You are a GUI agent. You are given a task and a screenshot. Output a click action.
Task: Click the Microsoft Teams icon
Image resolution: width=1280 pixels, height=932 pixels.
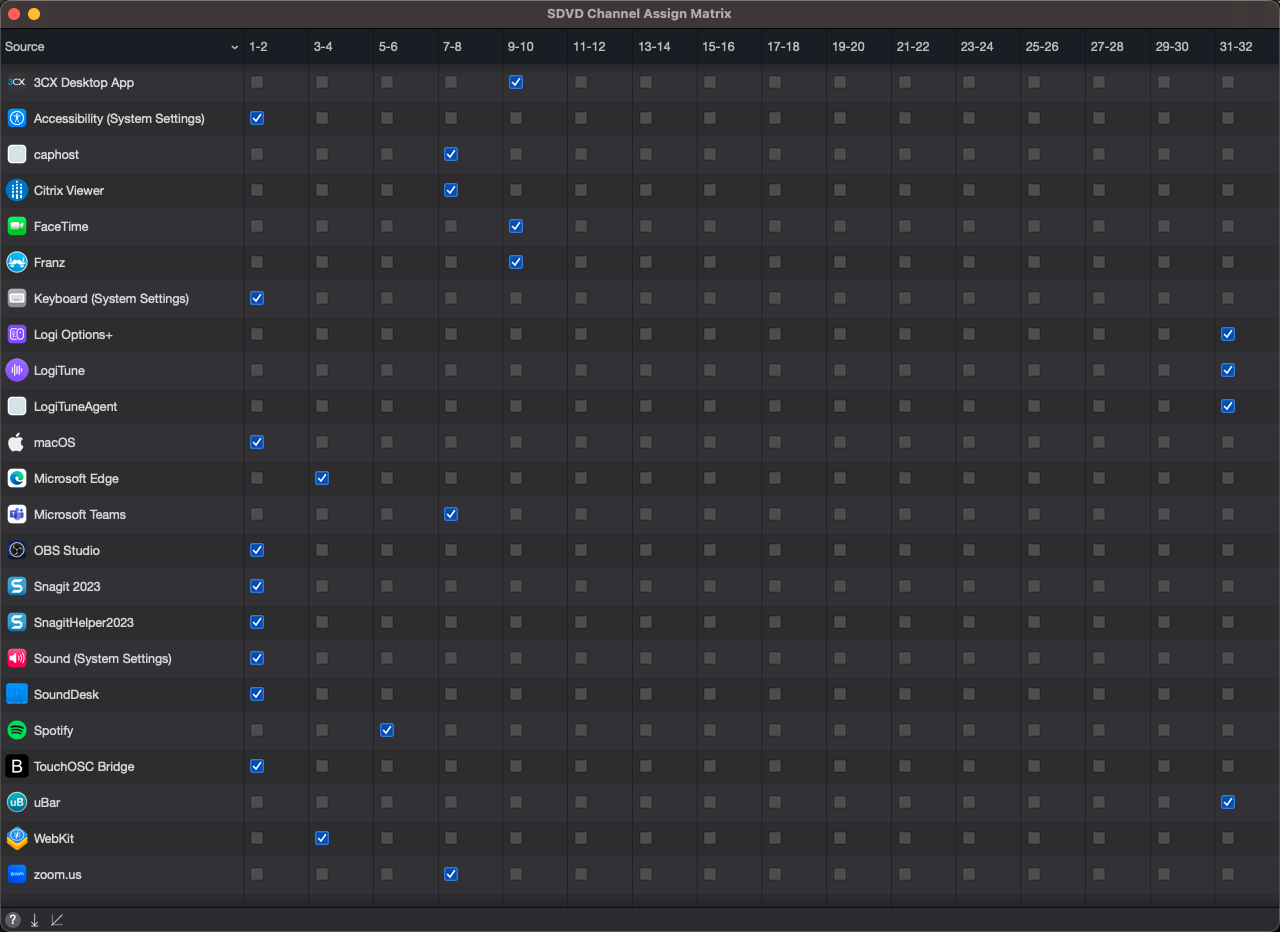point(15,514)
